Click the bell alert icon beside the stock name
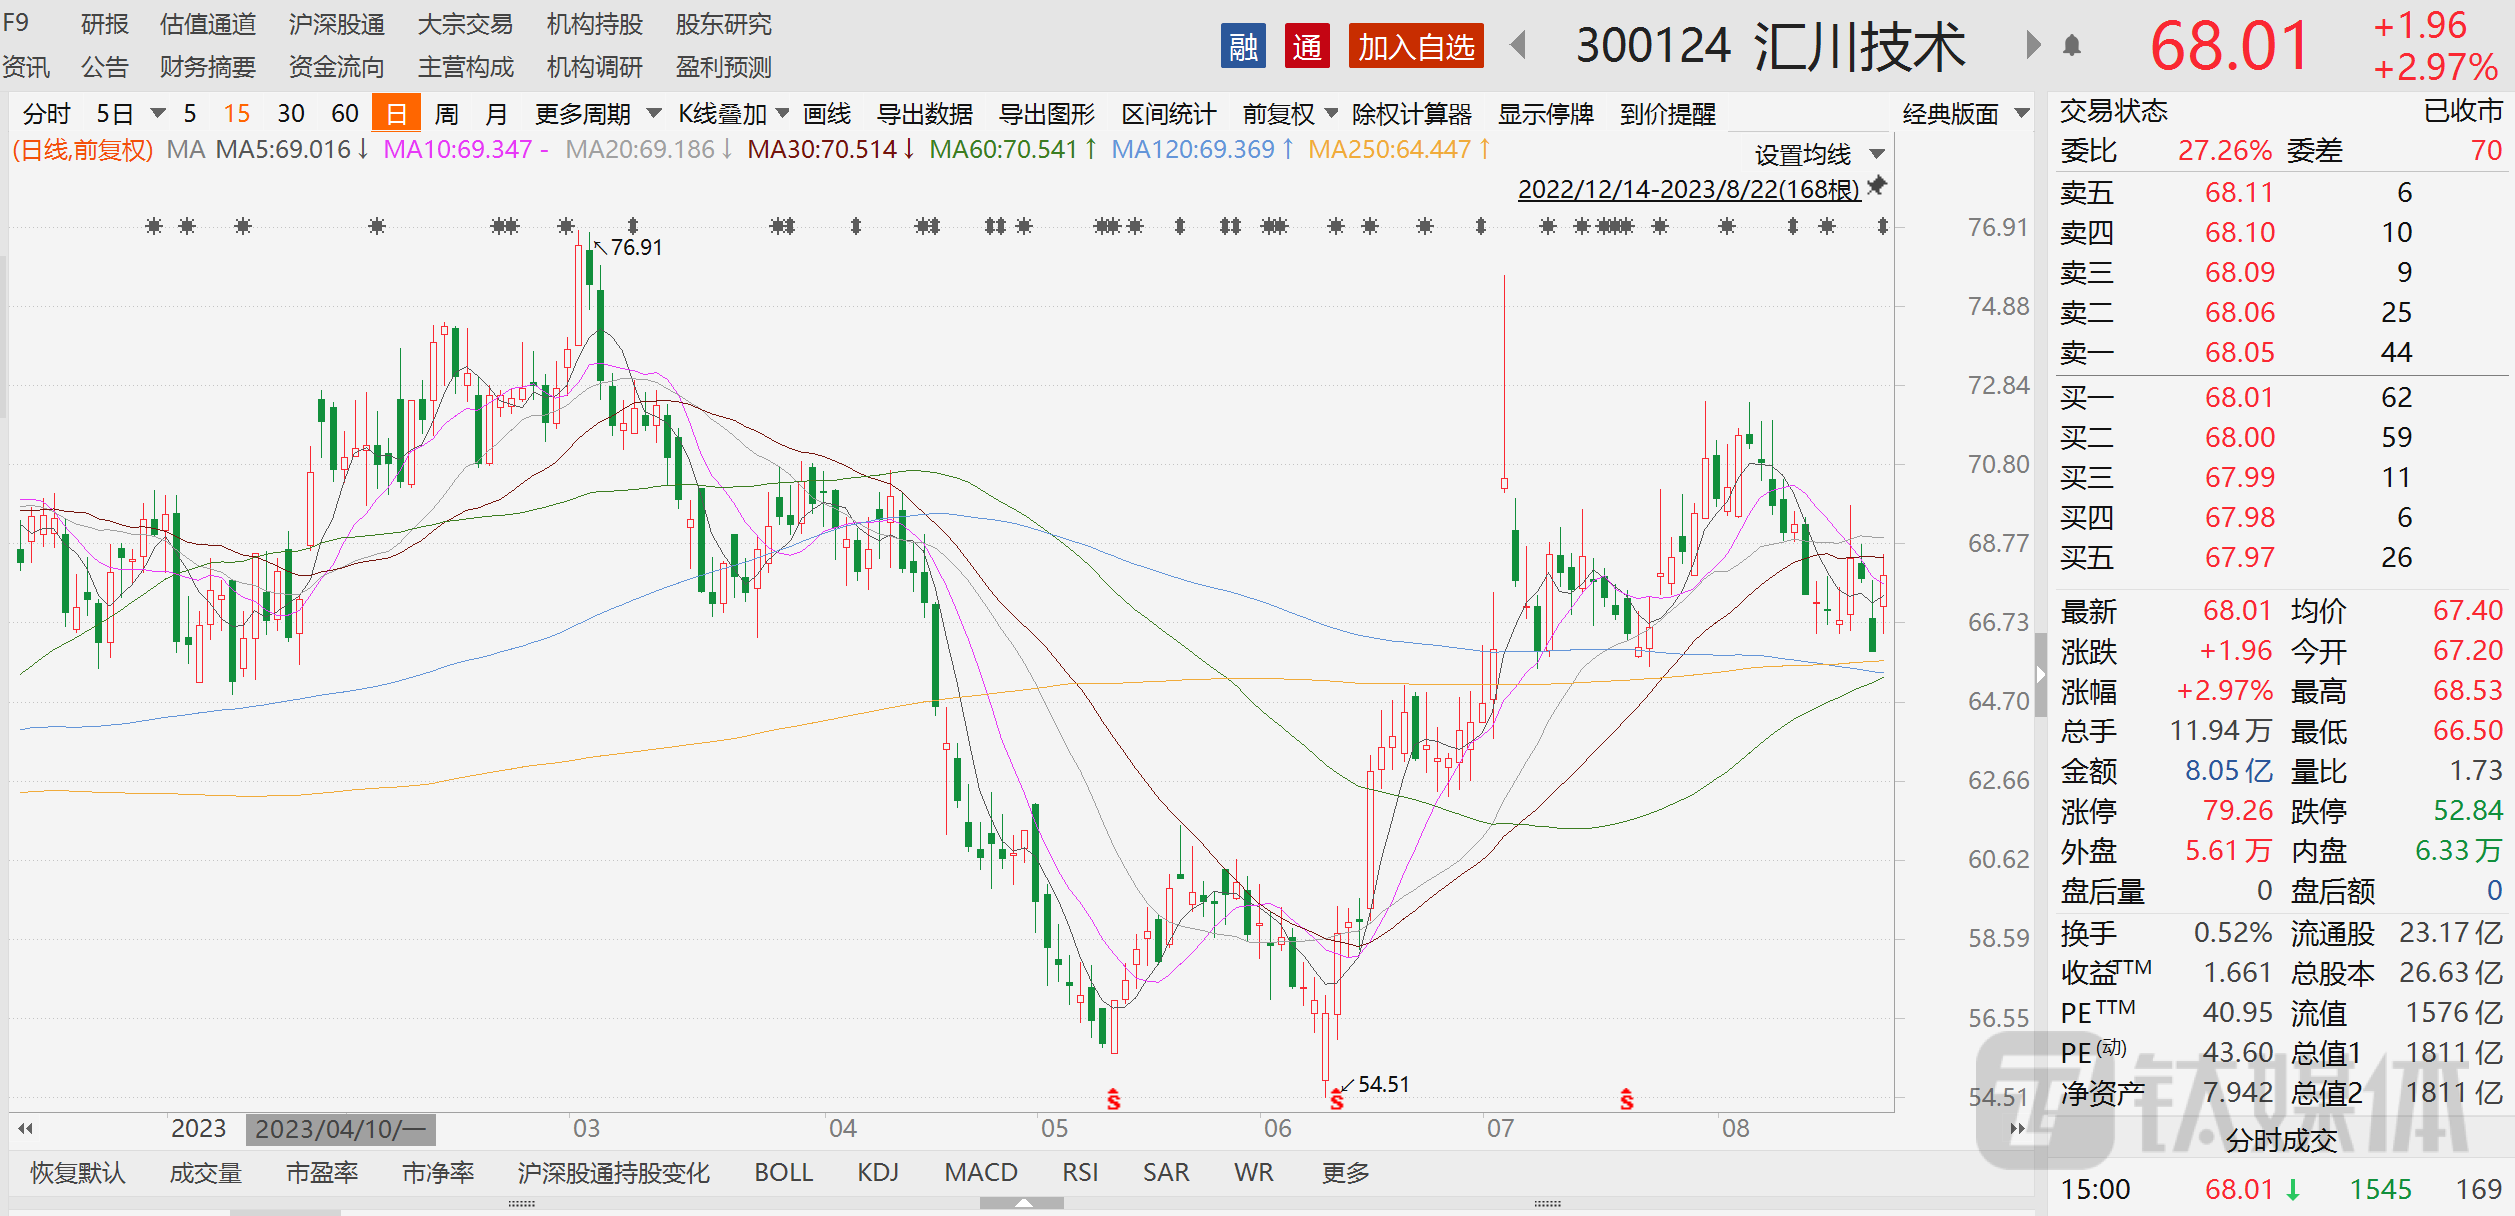This screenshot has width=2515, height=1216. click(2072, 46)
